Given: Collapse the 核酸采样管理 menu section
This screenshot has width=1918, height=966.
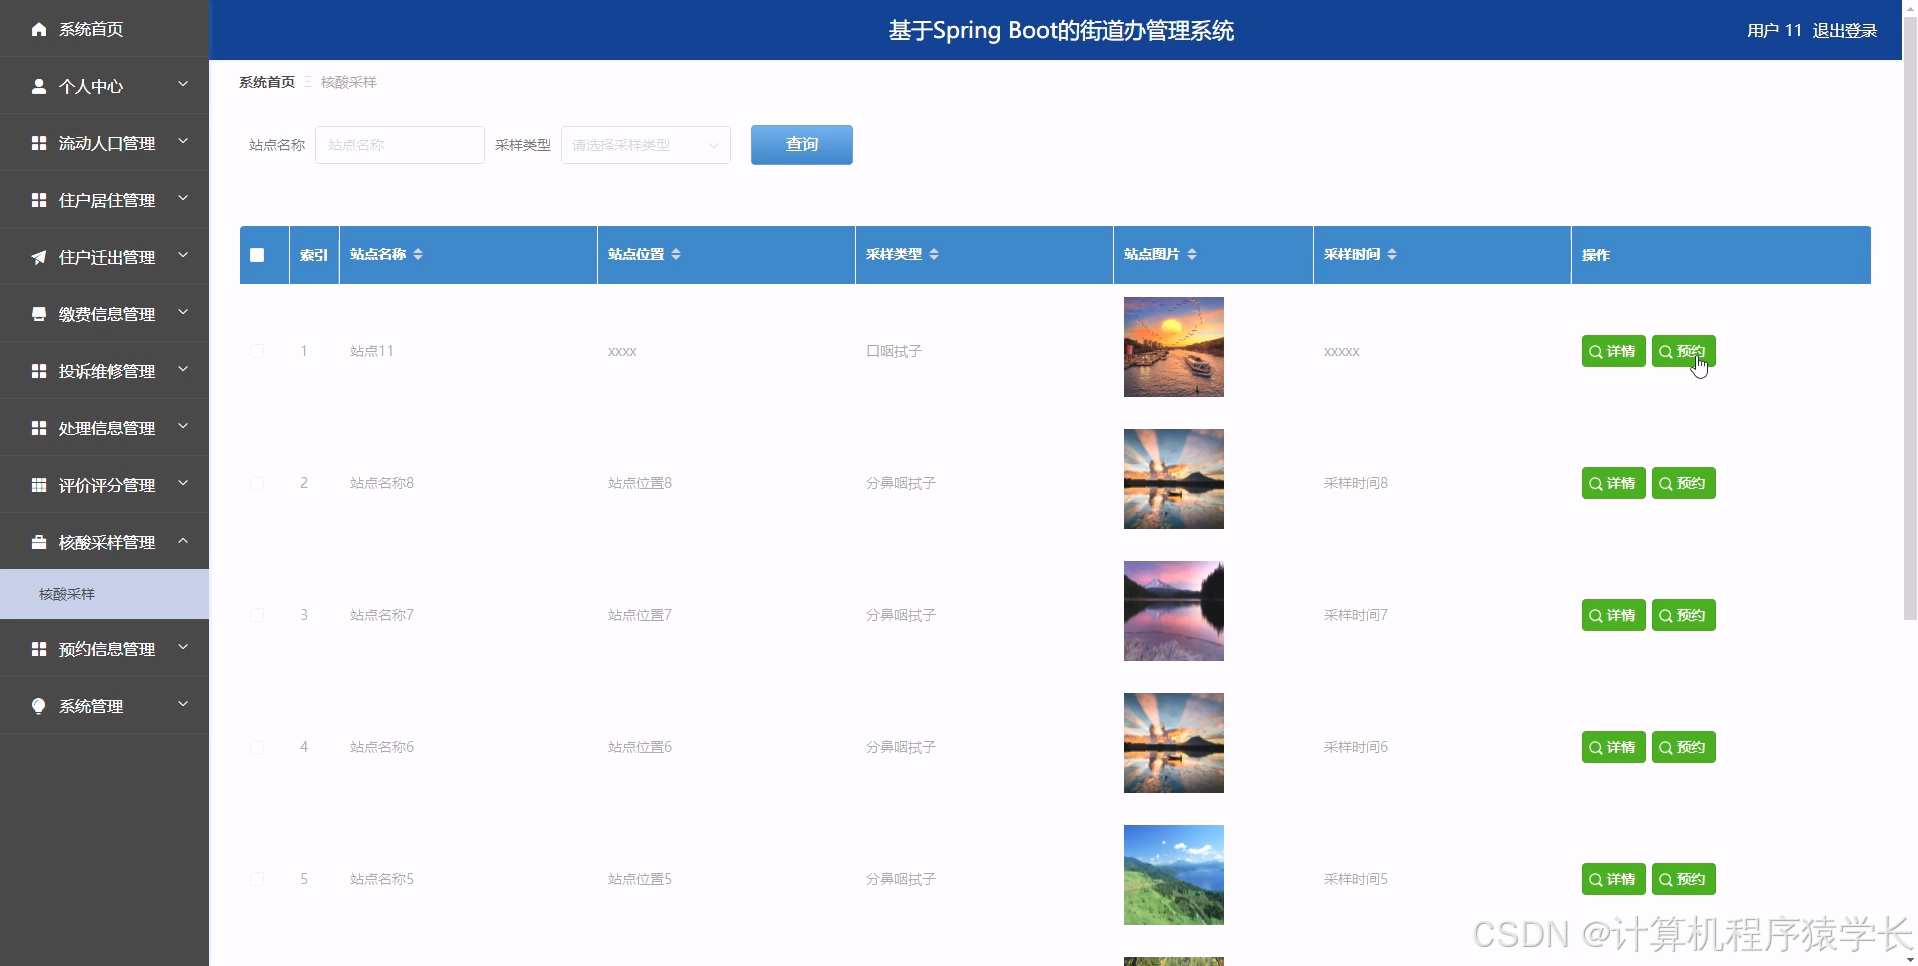Looking at the screenshot, I should click(105, 542).
